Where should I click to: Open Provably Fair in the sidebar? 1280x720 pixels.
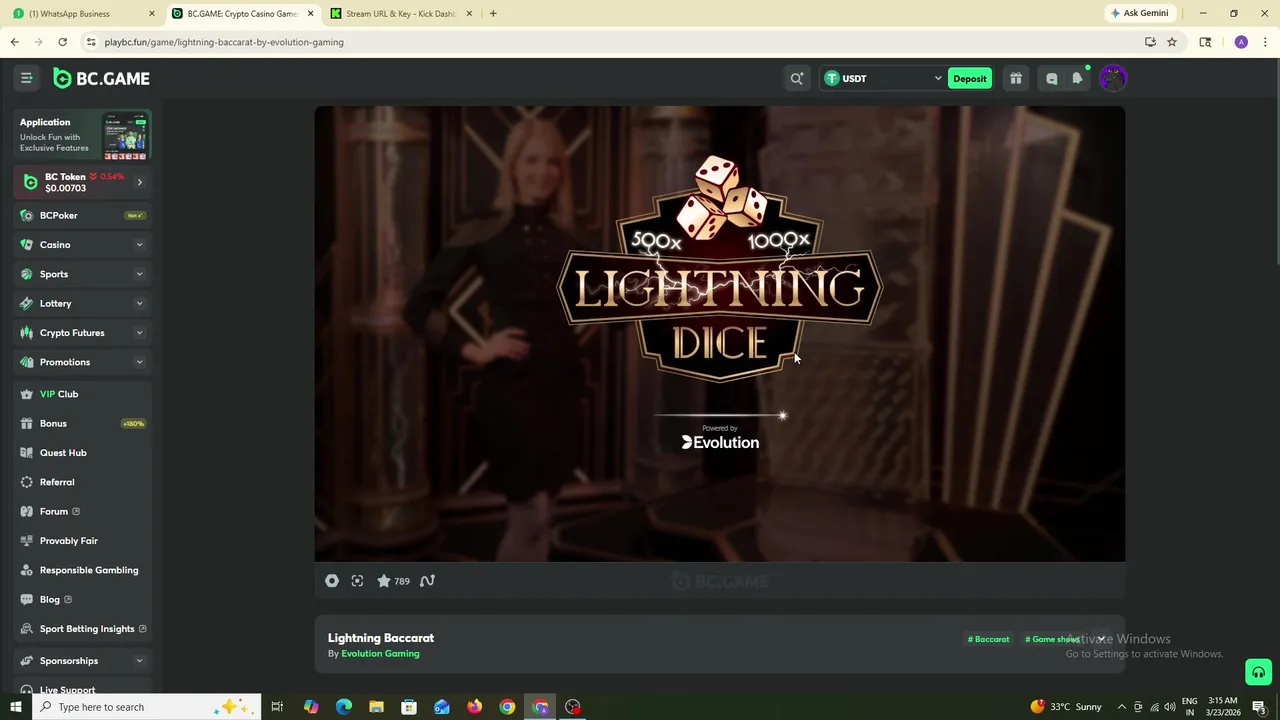(x=83, y=541)
